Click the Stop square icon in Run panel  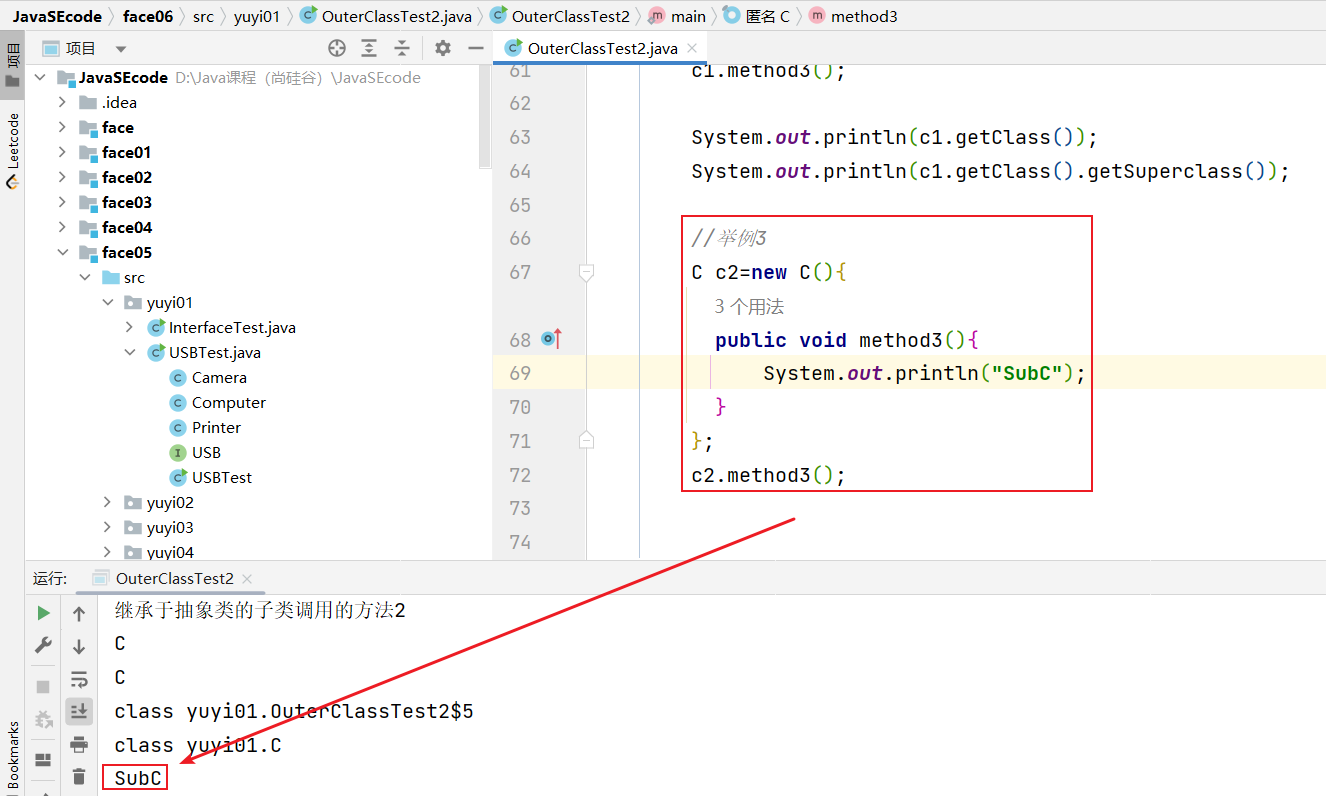(43, 687)
